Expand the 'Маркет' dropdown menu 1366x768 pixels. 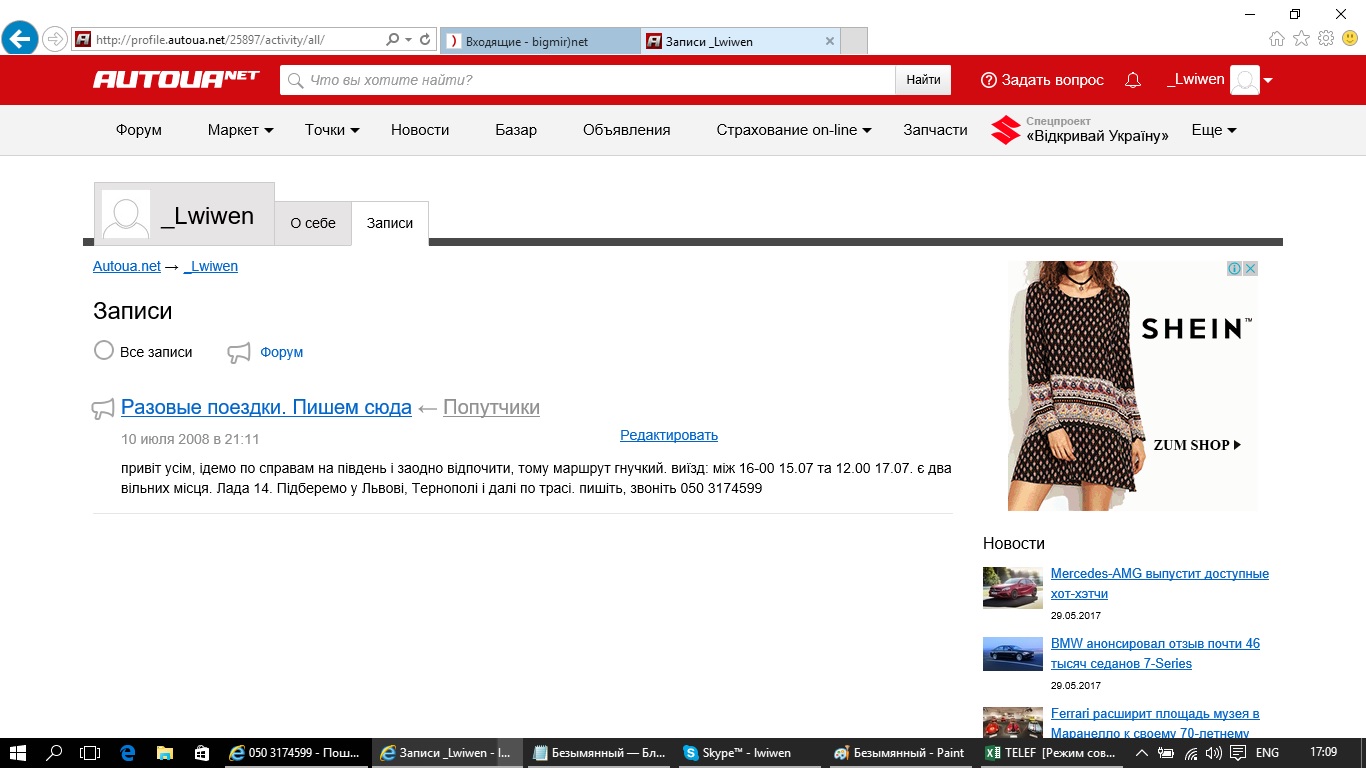[x=240, y=130]
